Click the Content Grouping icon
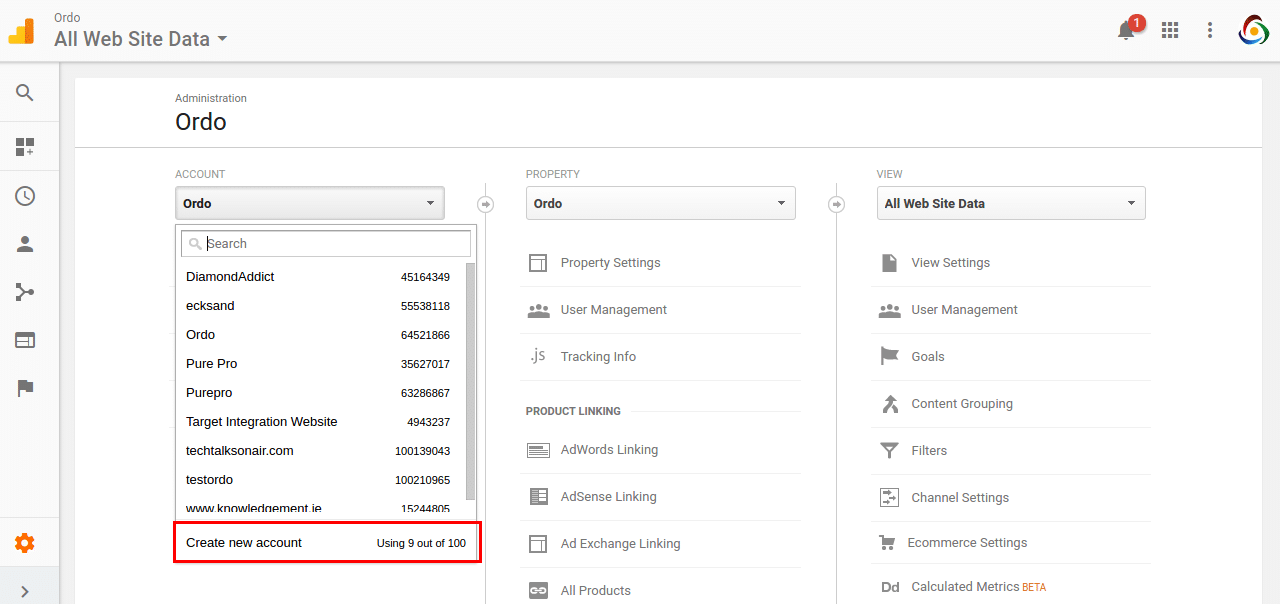The height and width of the screenshot is (604, 1280). pyautogui.click(x=889, y=404)
